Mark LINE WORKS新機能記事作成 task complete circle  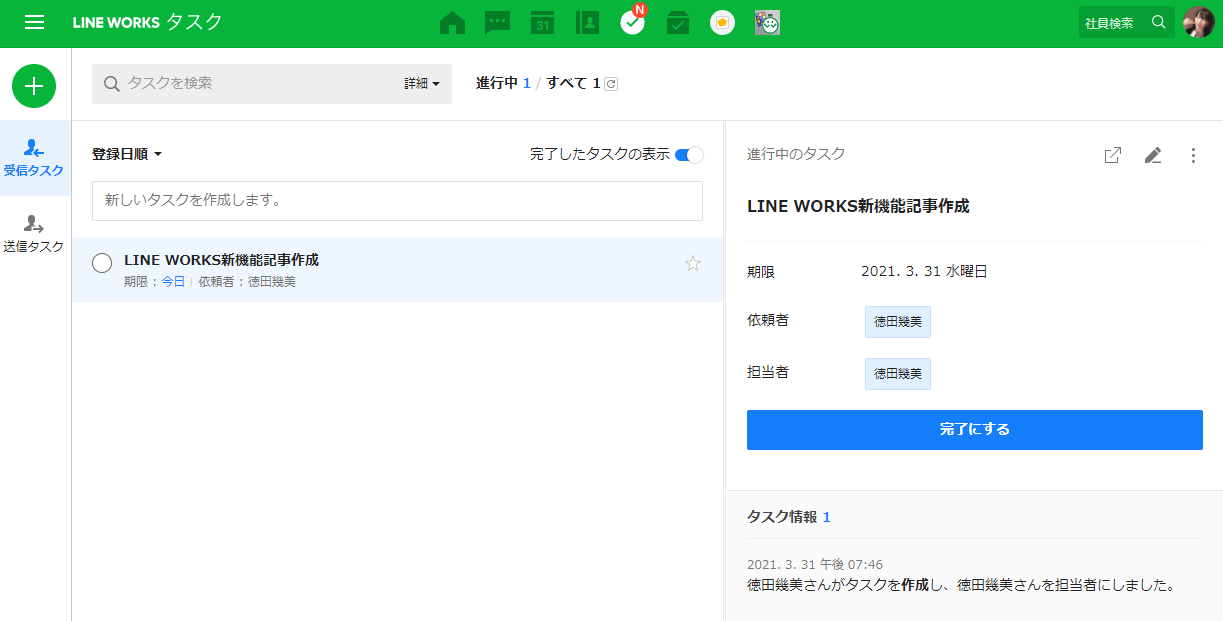click(x=102, y=263)
